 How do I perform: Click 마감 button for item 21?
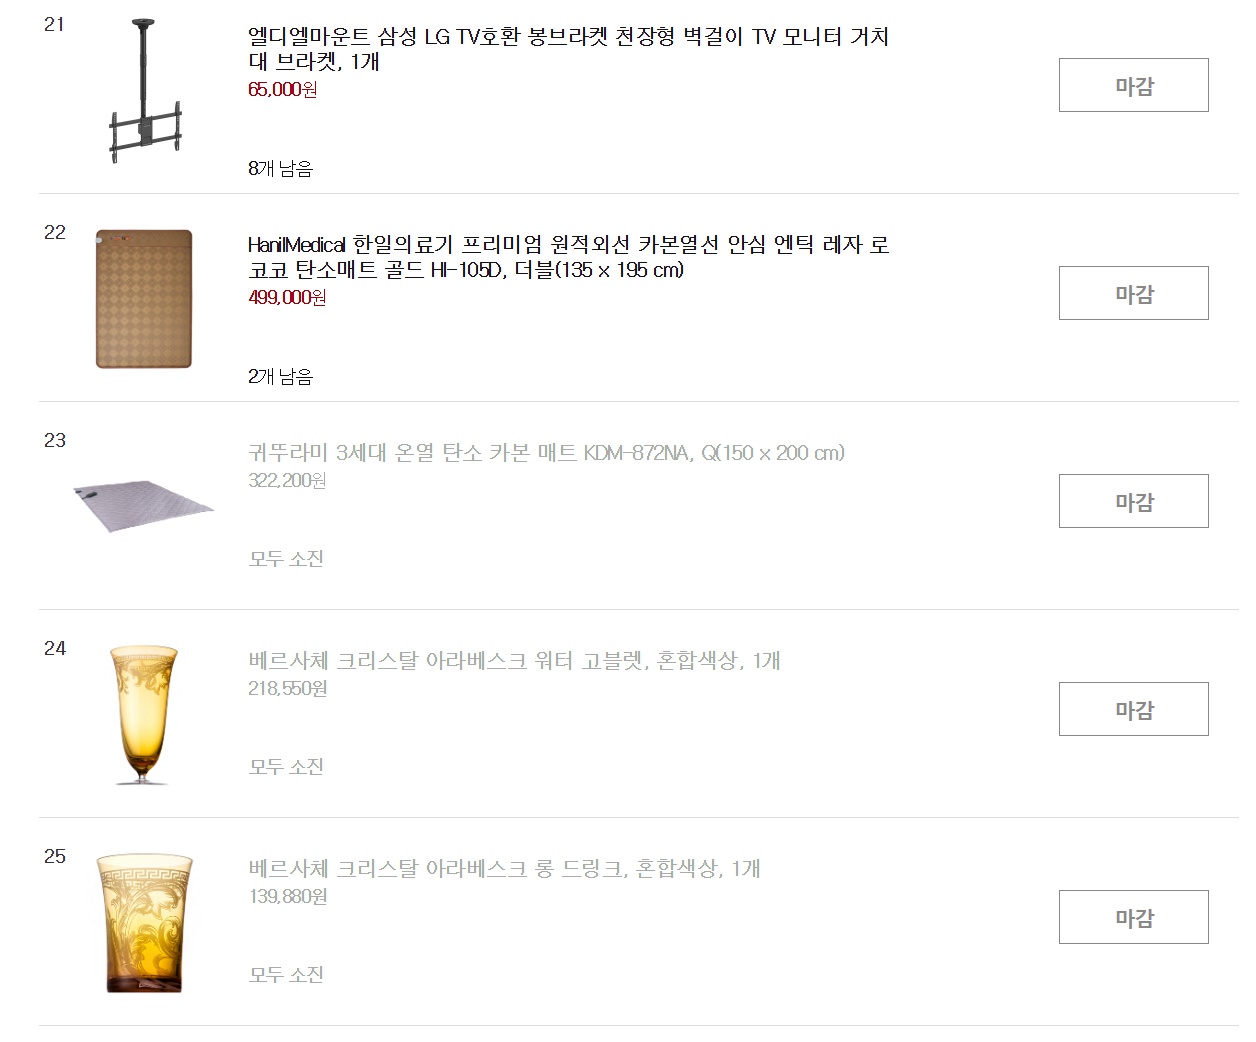point(1133,85)
